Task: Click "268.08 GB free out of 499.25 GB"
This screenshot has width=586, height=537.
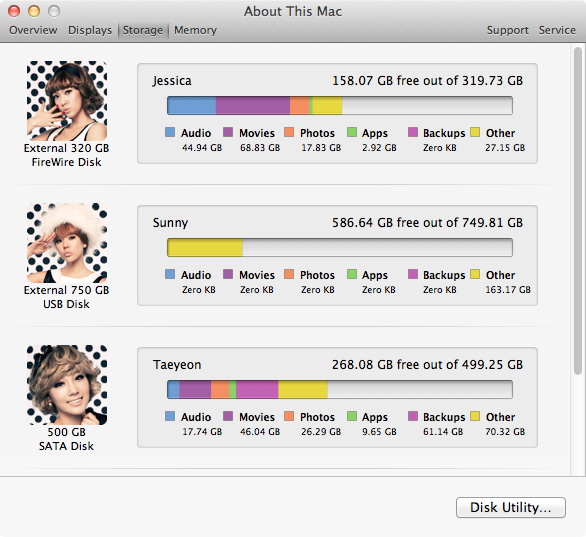Action: coord(428,365)
